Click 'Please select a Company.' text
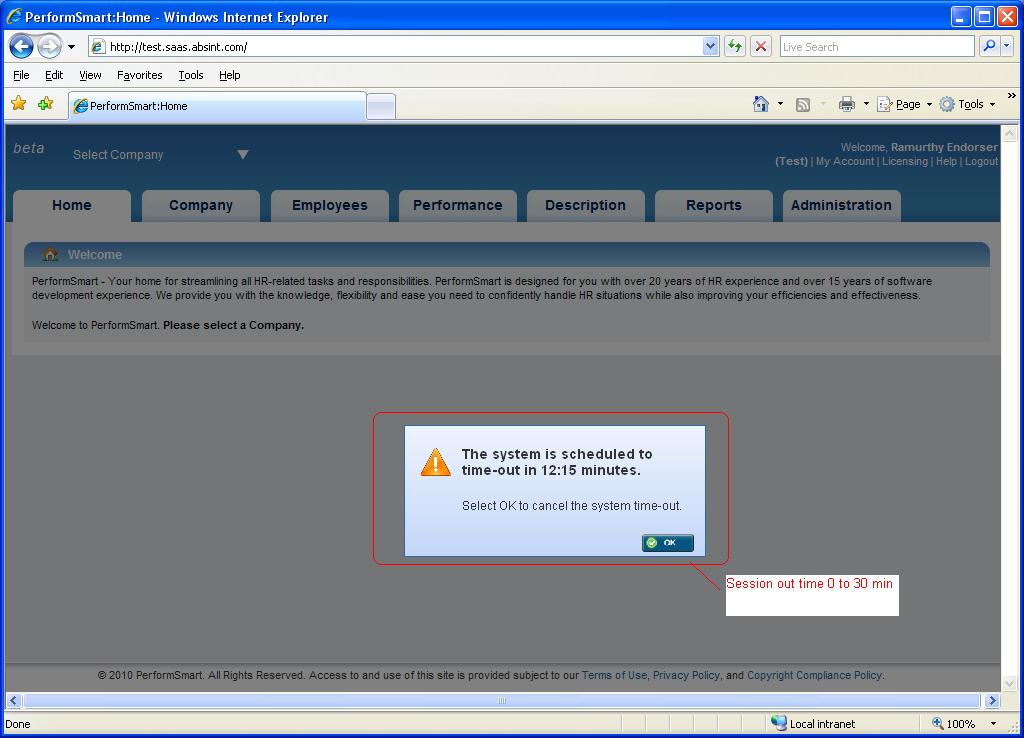The height and width of the screenshot is (738, 1024). click(233, 325)
